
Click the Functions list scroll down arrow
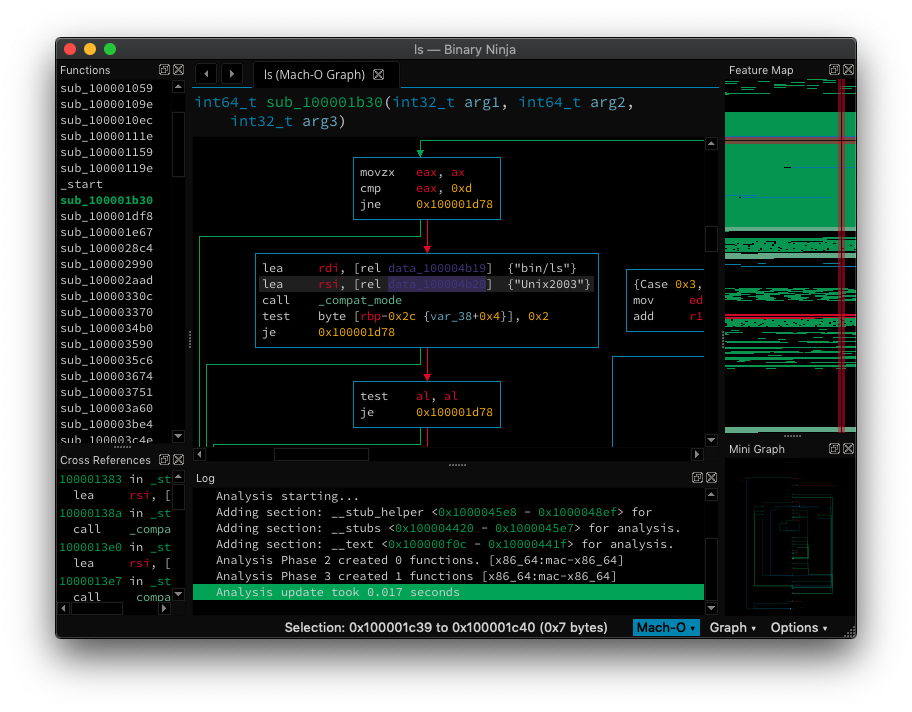point(178,436)
